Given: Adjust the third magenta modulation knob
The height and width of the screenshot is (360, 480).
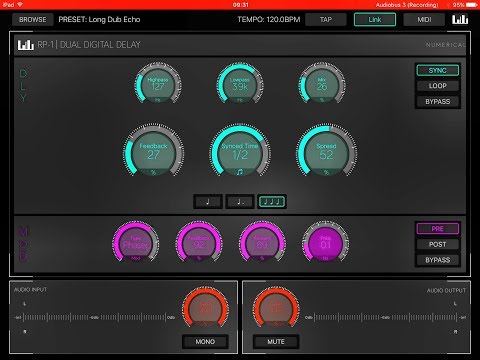Looking at the screenshot, I should click(x=262, y=243).
